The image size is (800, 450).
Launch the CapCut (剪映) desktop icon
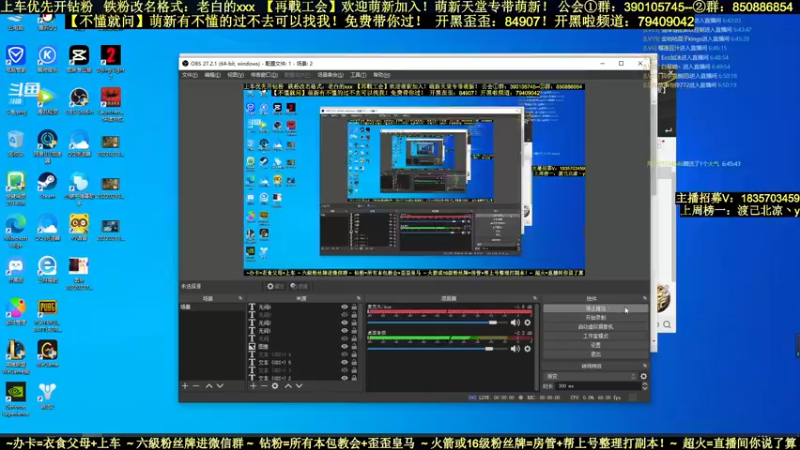(79, 55)
